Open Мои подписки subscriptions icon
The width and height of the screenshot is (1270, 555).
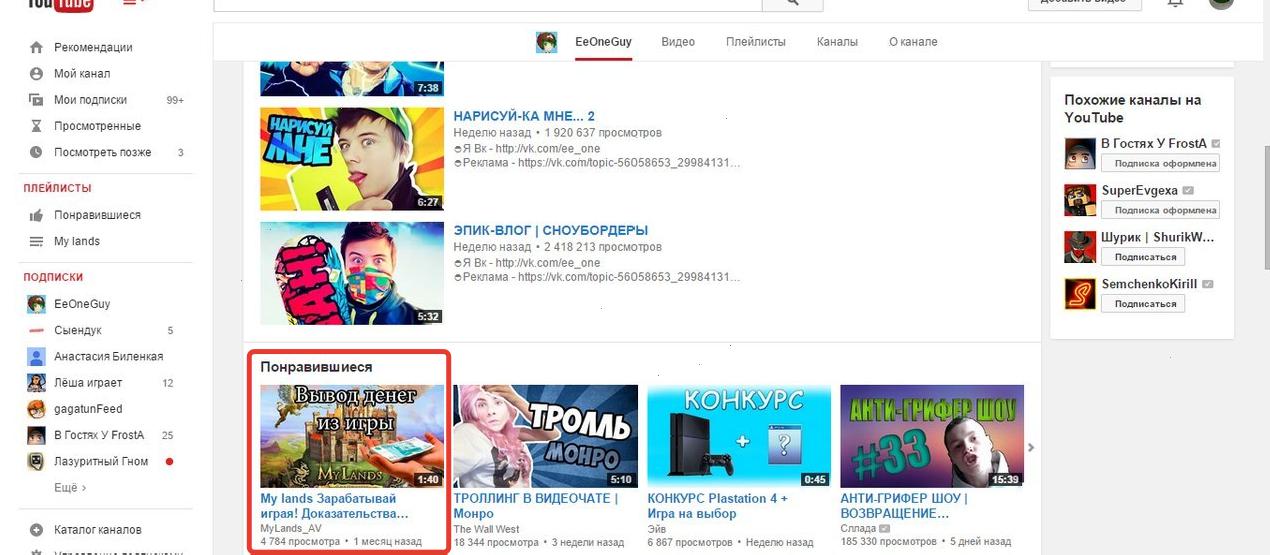[36, 100]
